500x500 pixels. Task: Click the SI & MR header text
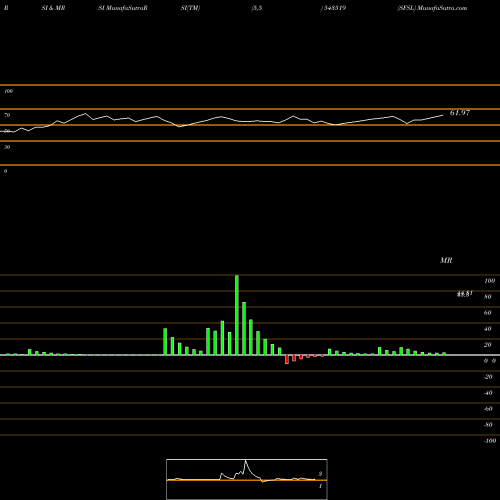pos(53,8)
